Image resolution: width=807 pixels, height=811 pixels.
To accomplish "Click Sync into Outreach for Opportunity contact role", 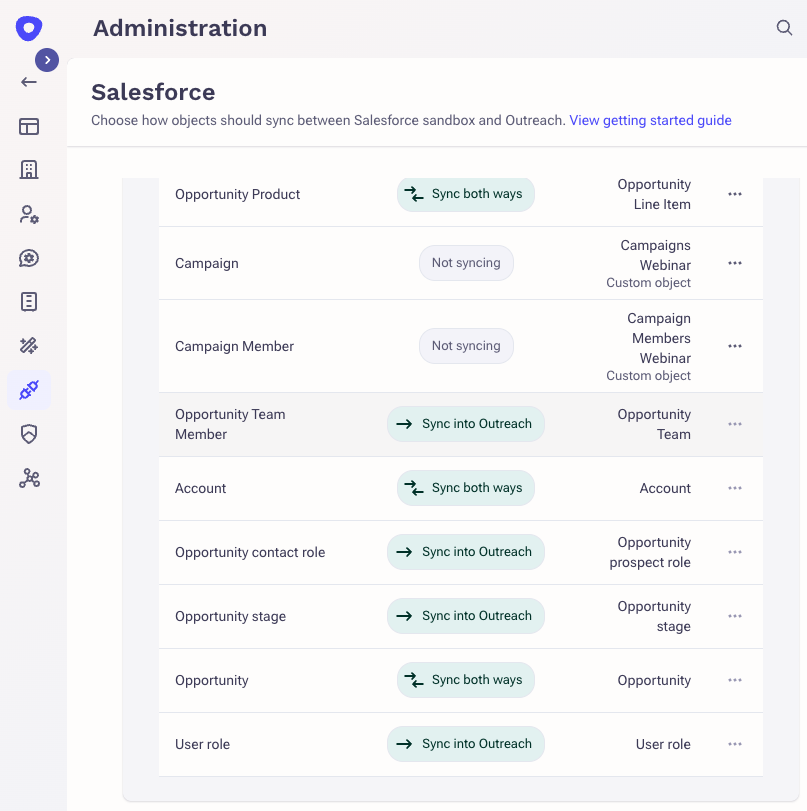I will 466,552.
